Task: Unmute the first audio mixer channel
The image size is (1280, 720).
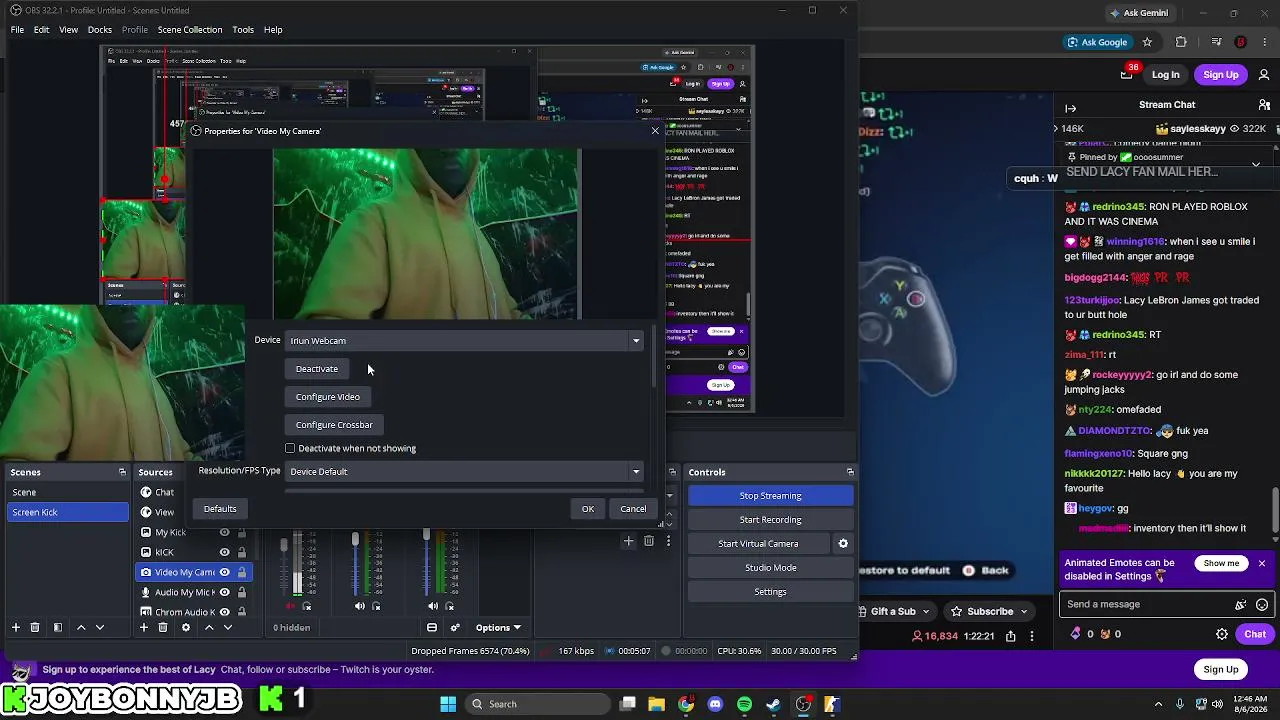Action: [x=291, y=606]
